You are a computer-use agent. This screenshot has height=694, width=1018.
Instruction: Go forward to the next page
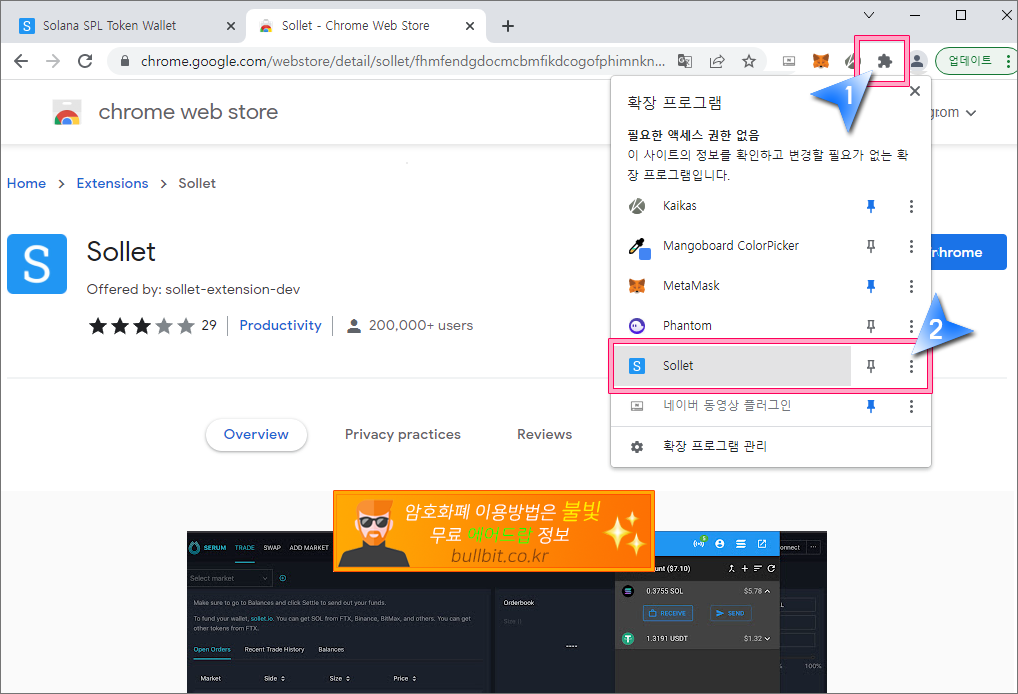click(53, 61)
